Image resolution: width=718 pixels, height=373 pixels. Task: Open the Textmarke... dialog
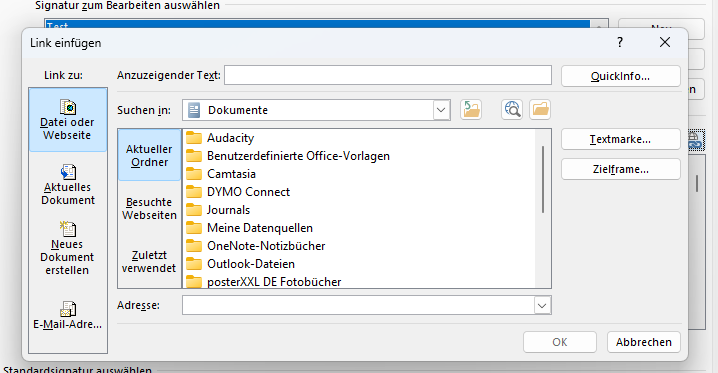(x=620, y=139)
